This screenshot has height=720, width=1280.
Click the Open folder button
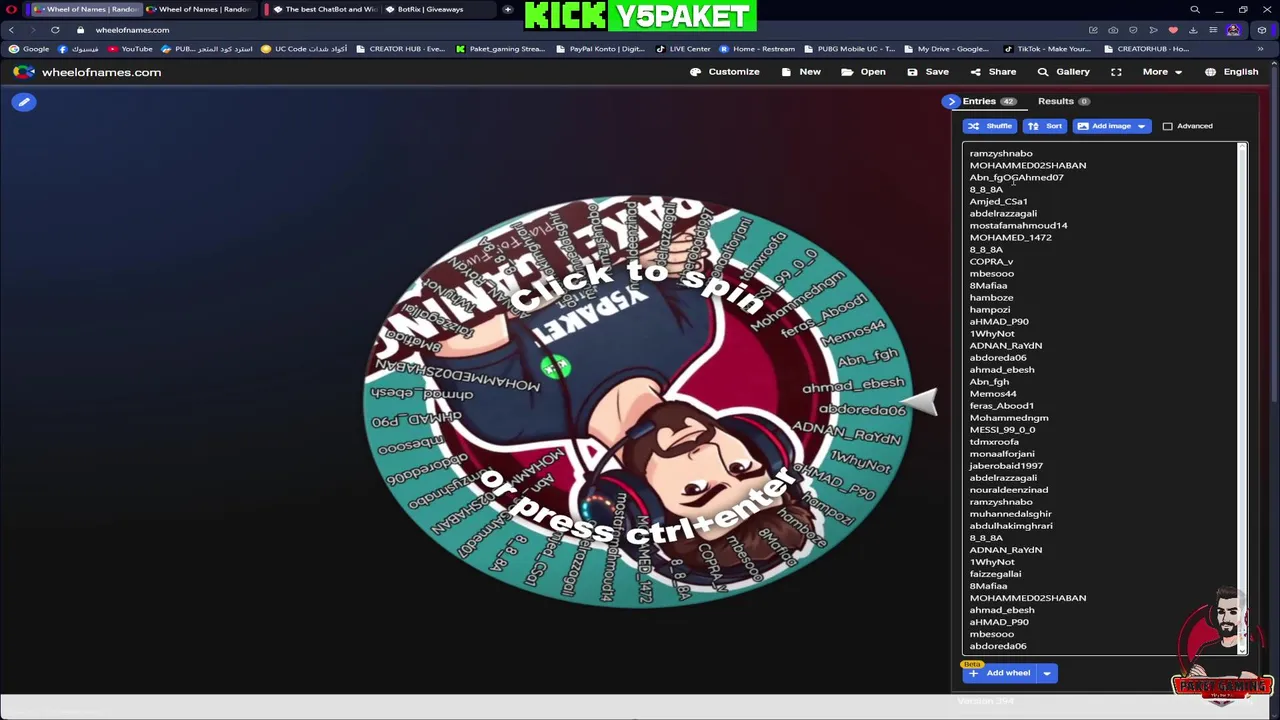tap(864, 72)
